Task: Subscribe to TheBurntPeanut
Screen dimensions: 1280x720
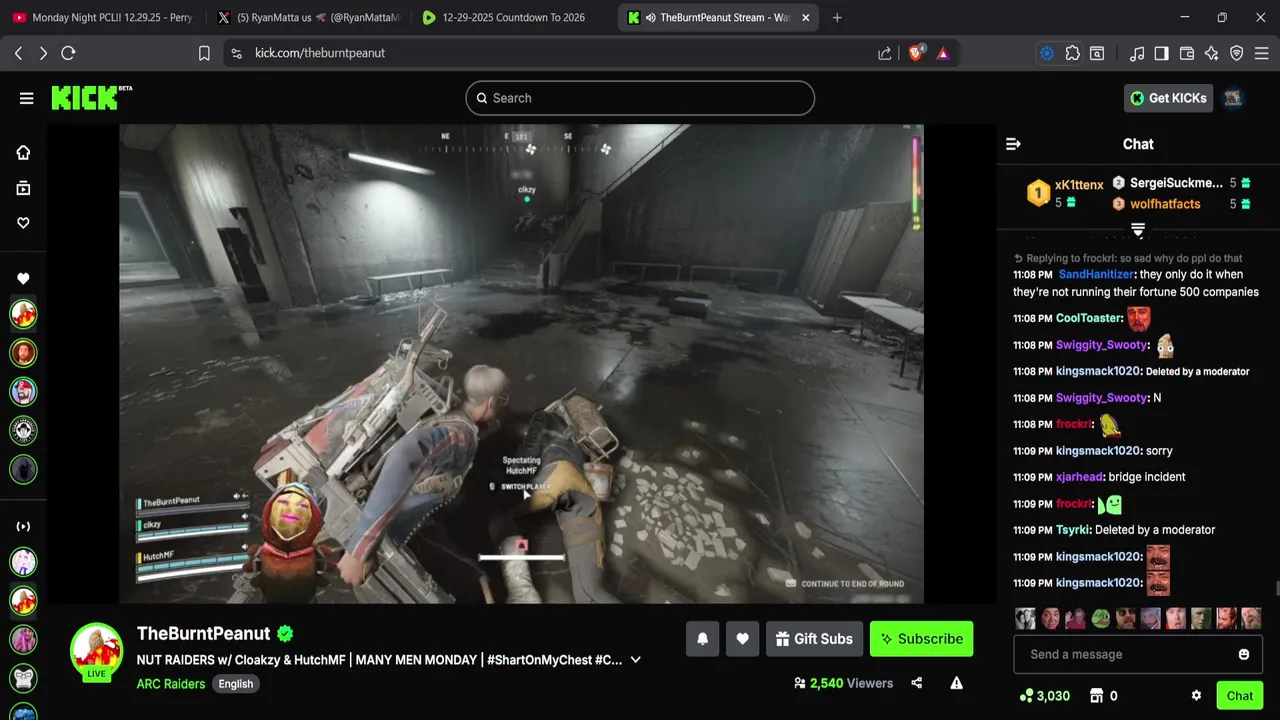Action: click(921, 639)
